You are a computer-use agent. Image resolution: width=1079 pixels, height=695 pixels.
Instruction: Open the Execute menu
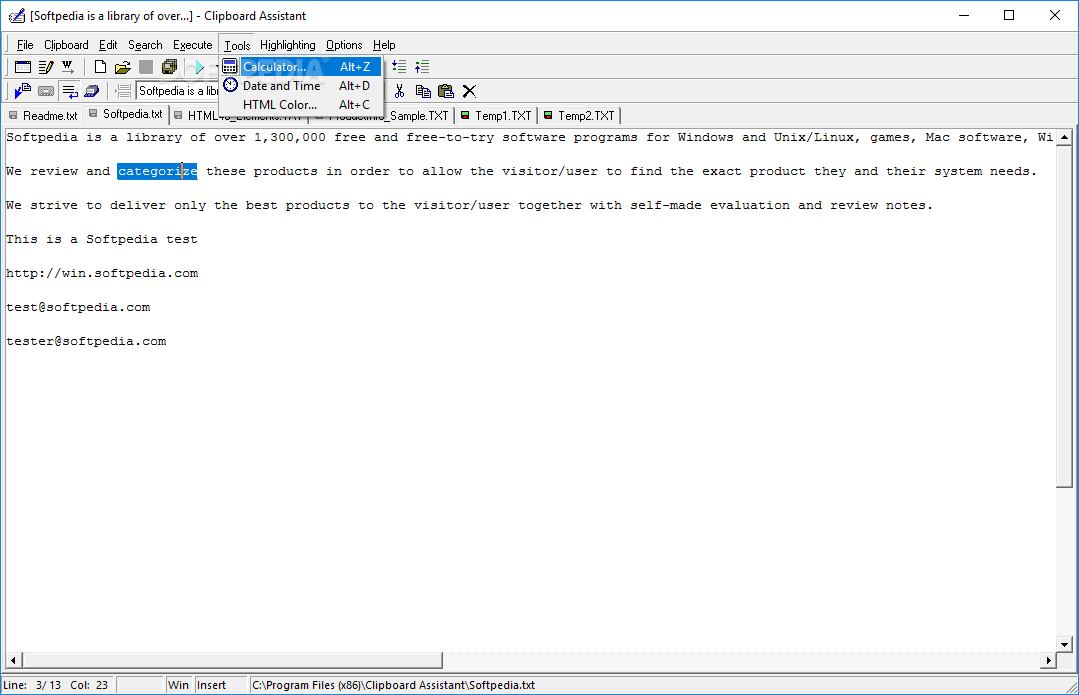[x=193, y=45]
